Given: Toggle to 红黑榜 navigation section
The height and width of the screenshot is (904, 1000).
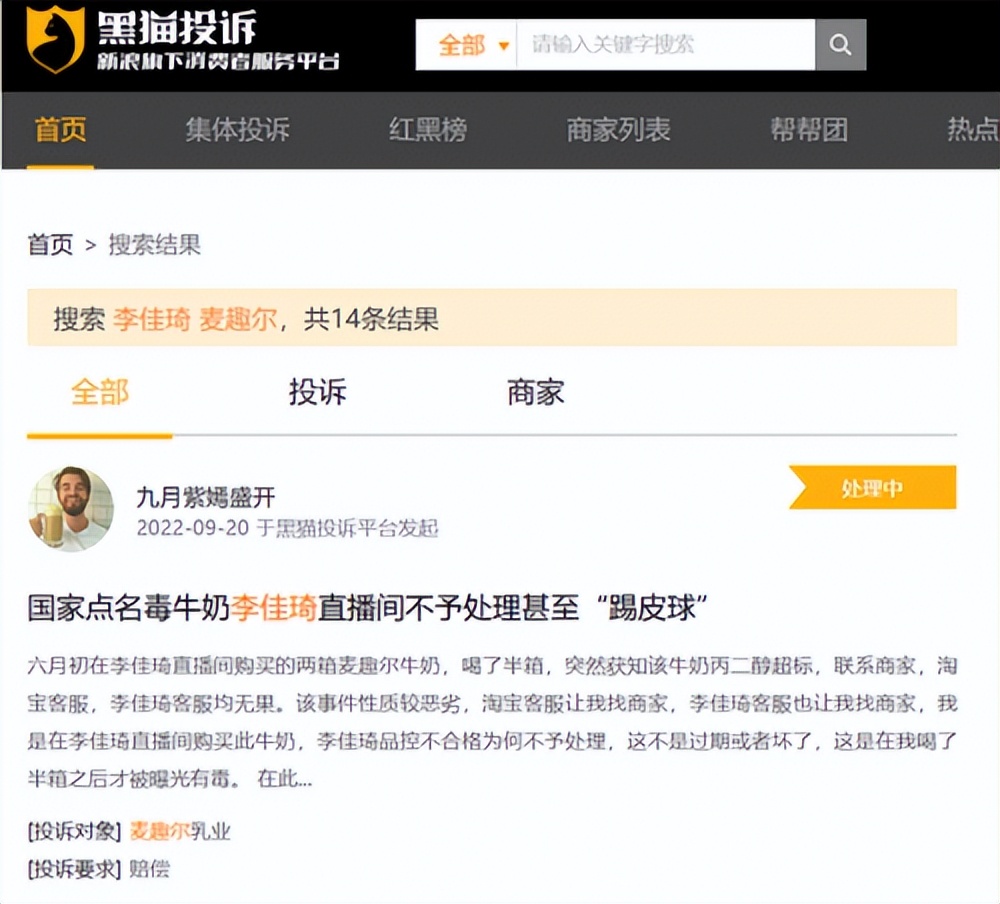Looking at the screenshot, I should tap(426, 130).
